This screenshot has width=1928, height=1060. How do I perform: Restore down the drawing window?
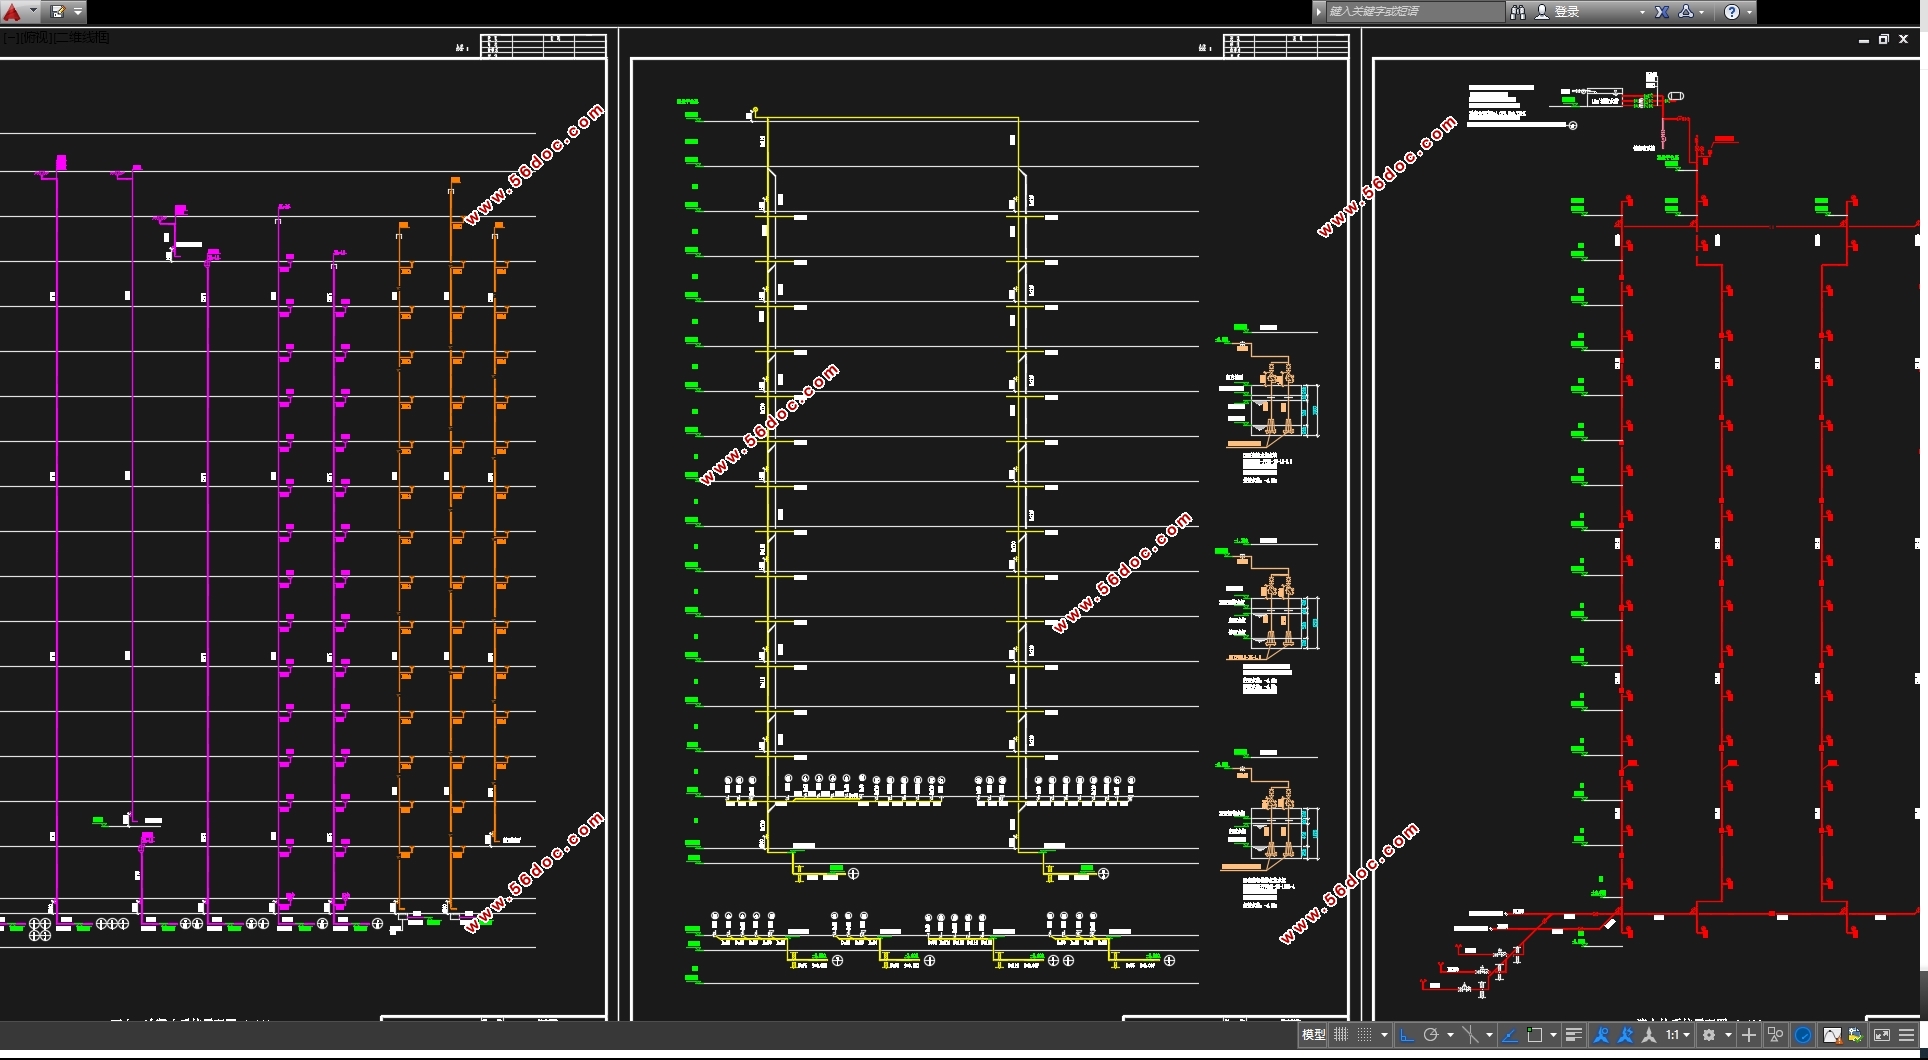[1883, 40]
